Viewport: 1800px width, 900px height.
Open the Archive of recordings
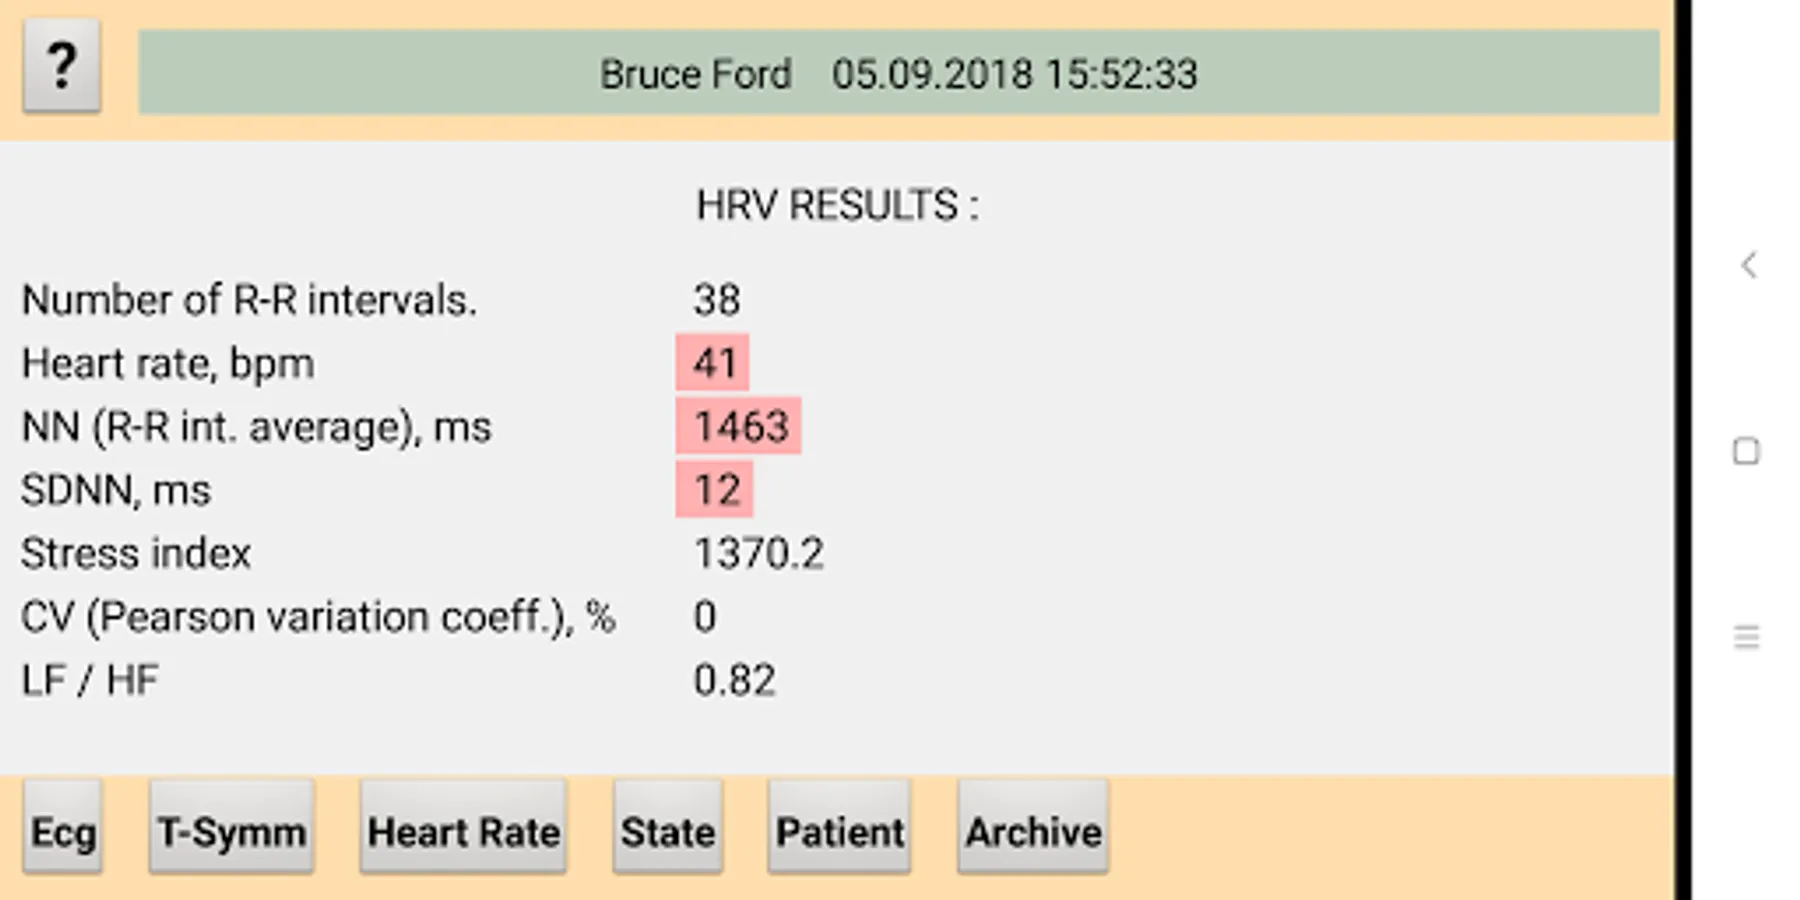pos(1033,830)
